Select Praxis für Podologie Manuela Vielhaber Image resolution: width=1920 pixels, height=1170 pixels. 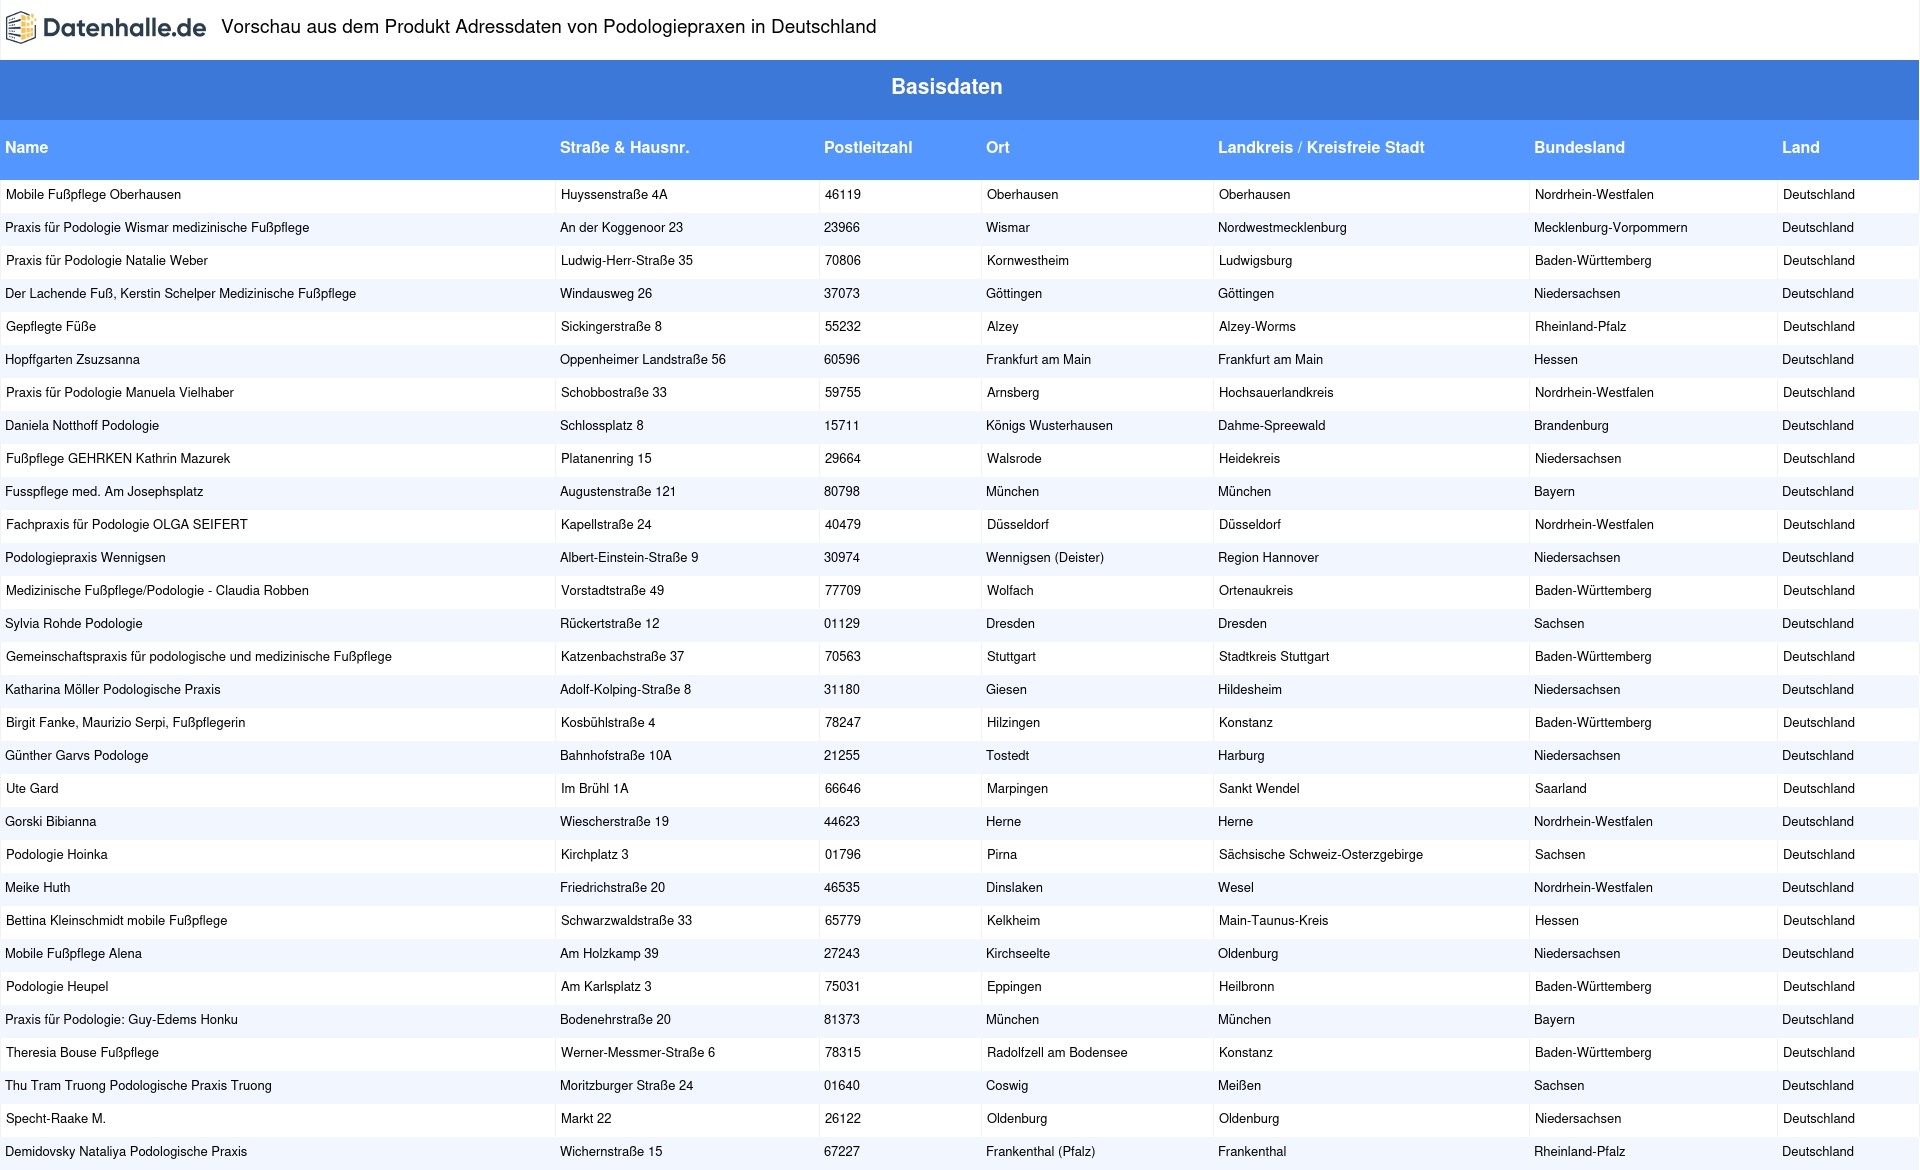coord(120,393)
